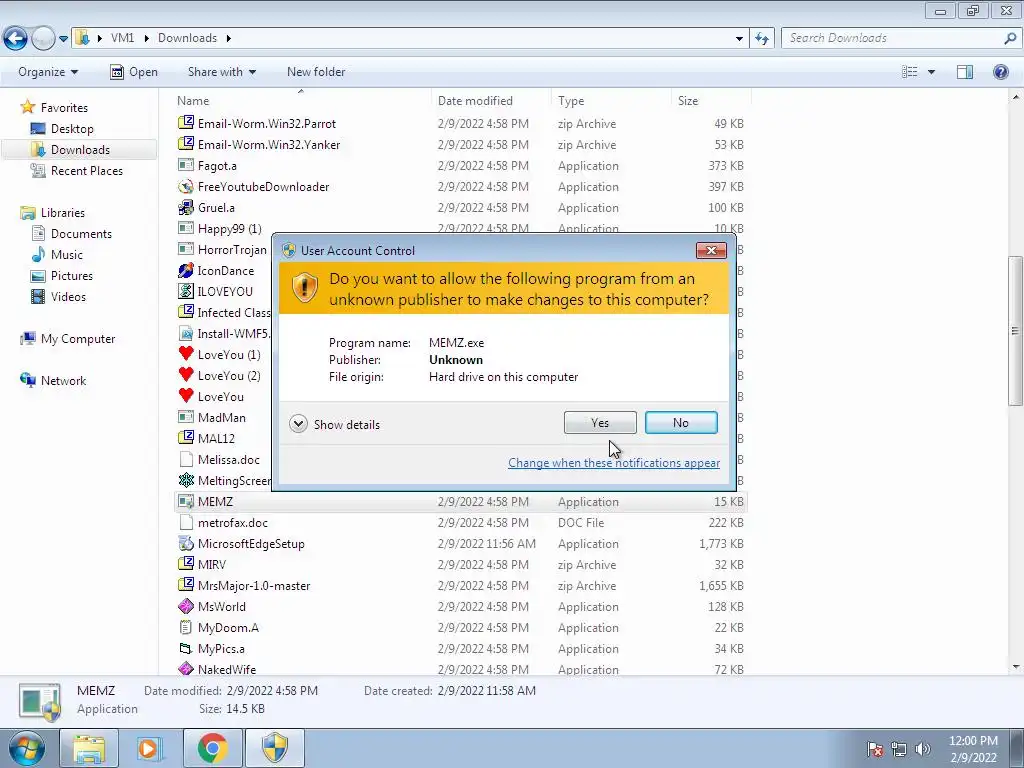Viewport: 1024px width, 768px height.
Task: Select Network in sidebar
Action: (x=54, y=381)
